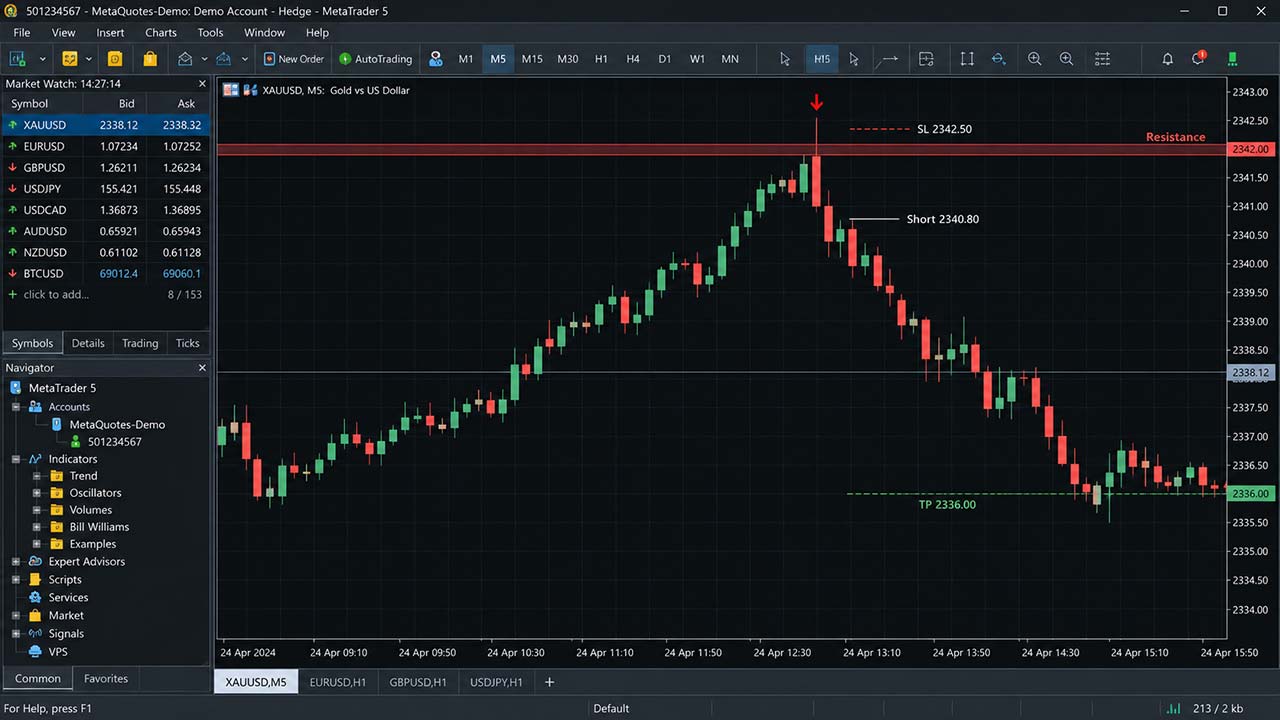Switch chart to M1 timeframe
Viewport: 1280px width, 720px height.
click(466, 59)
